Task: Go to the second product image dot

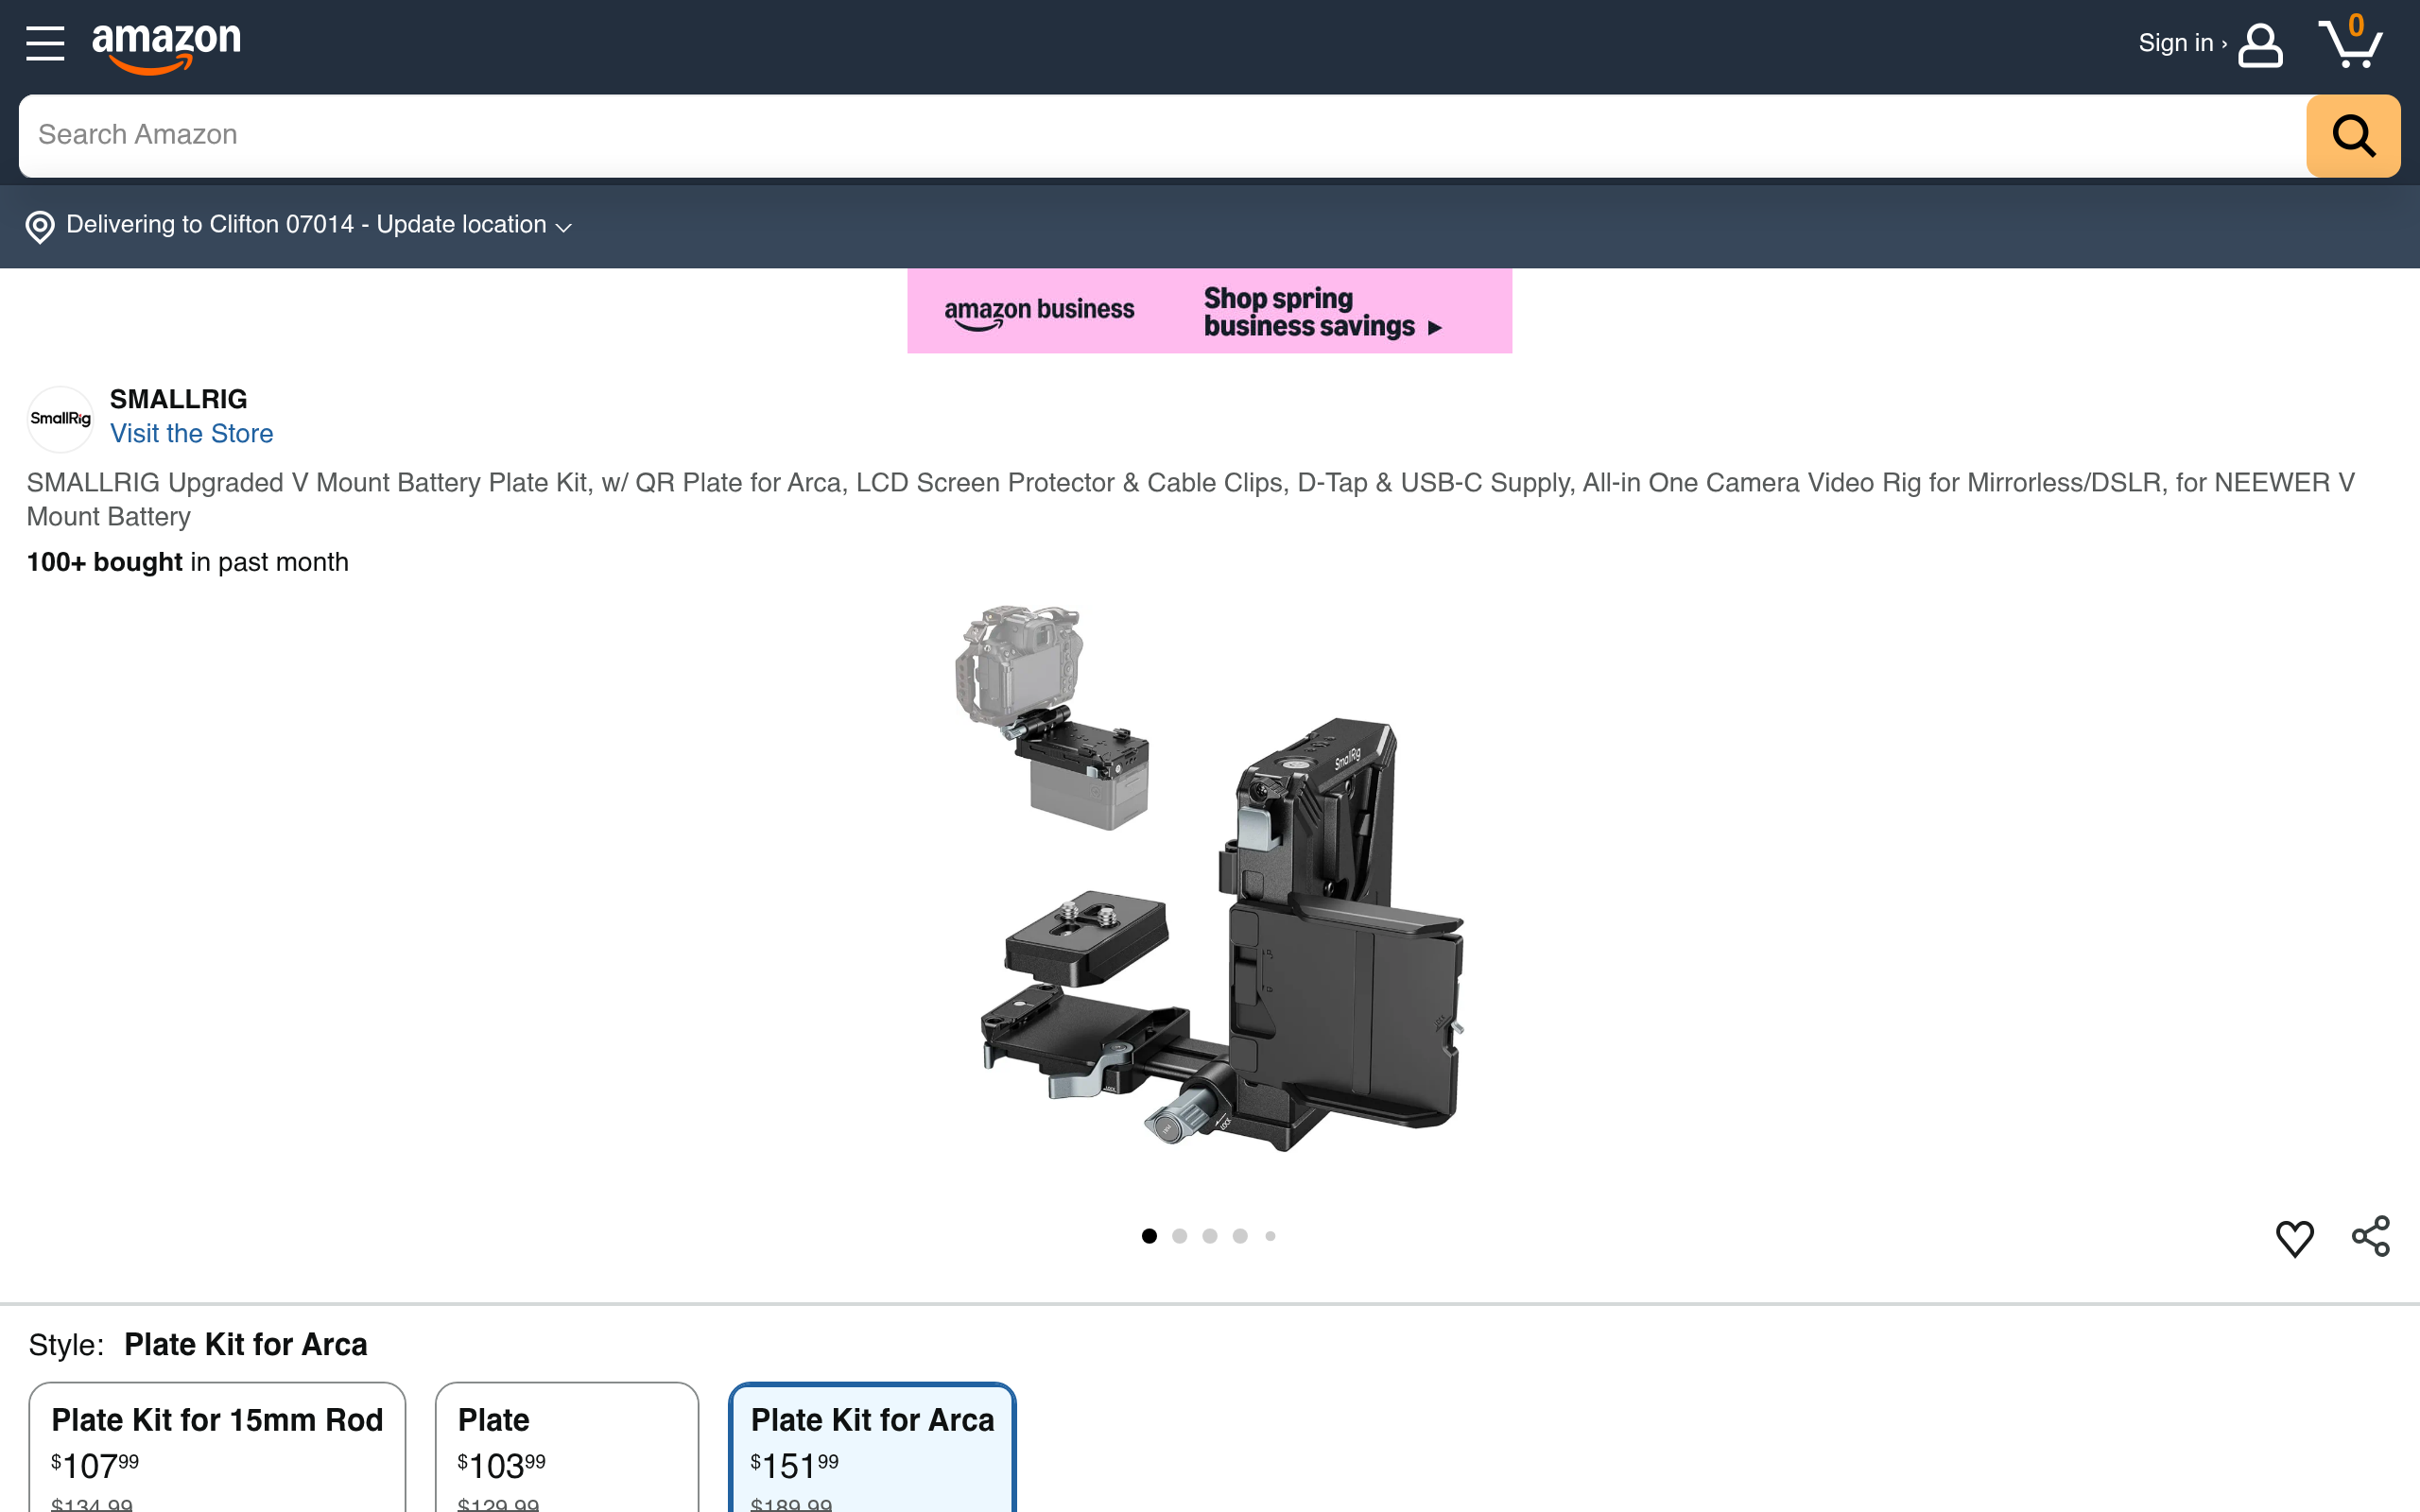Action: click(1179, 1236)
